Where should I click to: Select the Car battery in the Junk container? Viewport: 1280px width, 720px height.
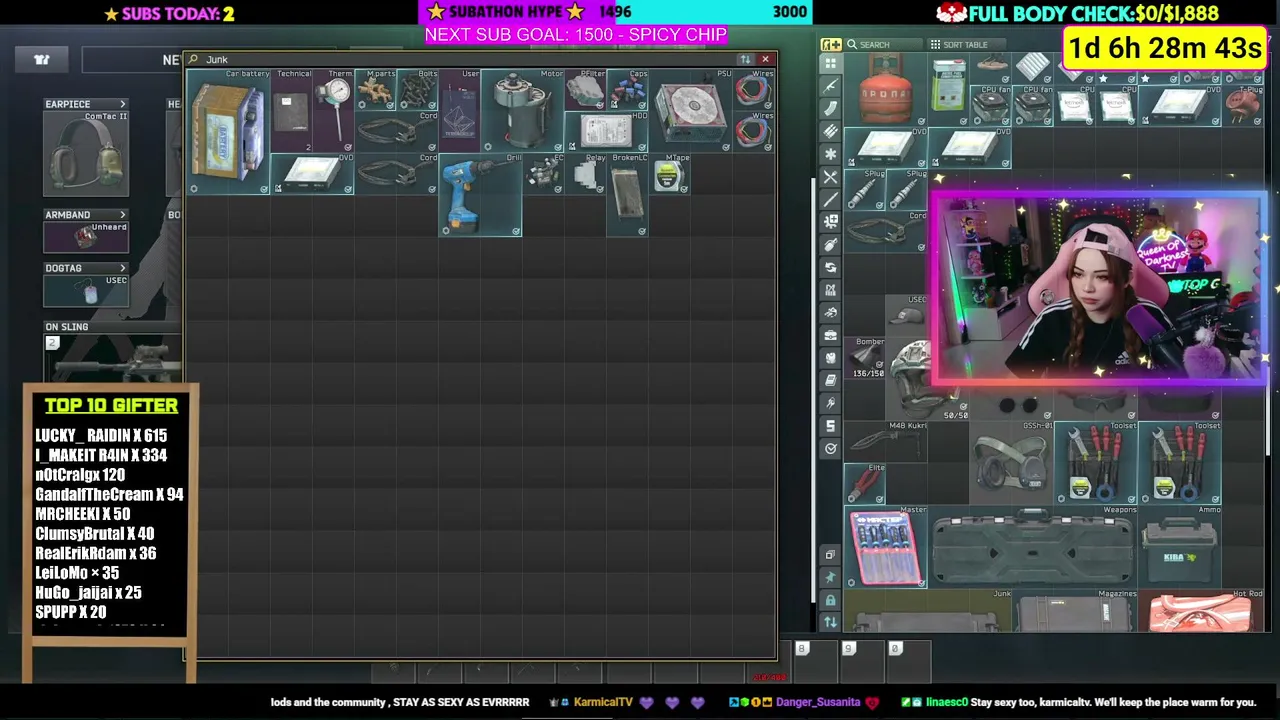click(x=228, y=131)
